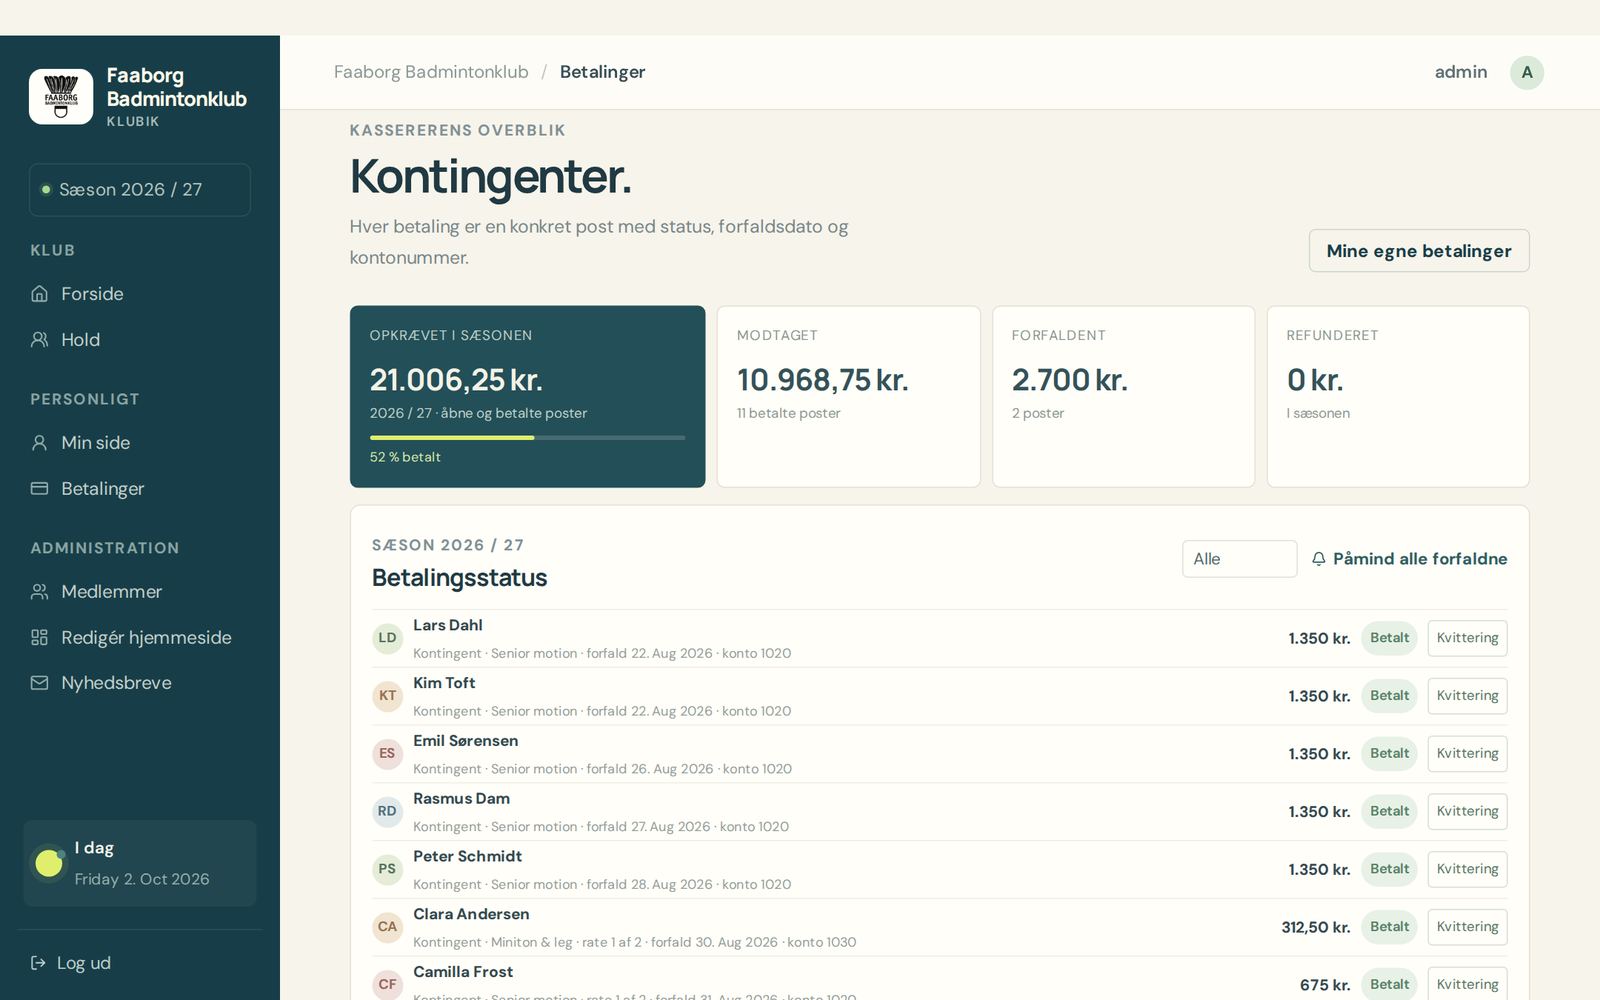Open Nyhedsbreve in the sidebar

coord(140,683)
